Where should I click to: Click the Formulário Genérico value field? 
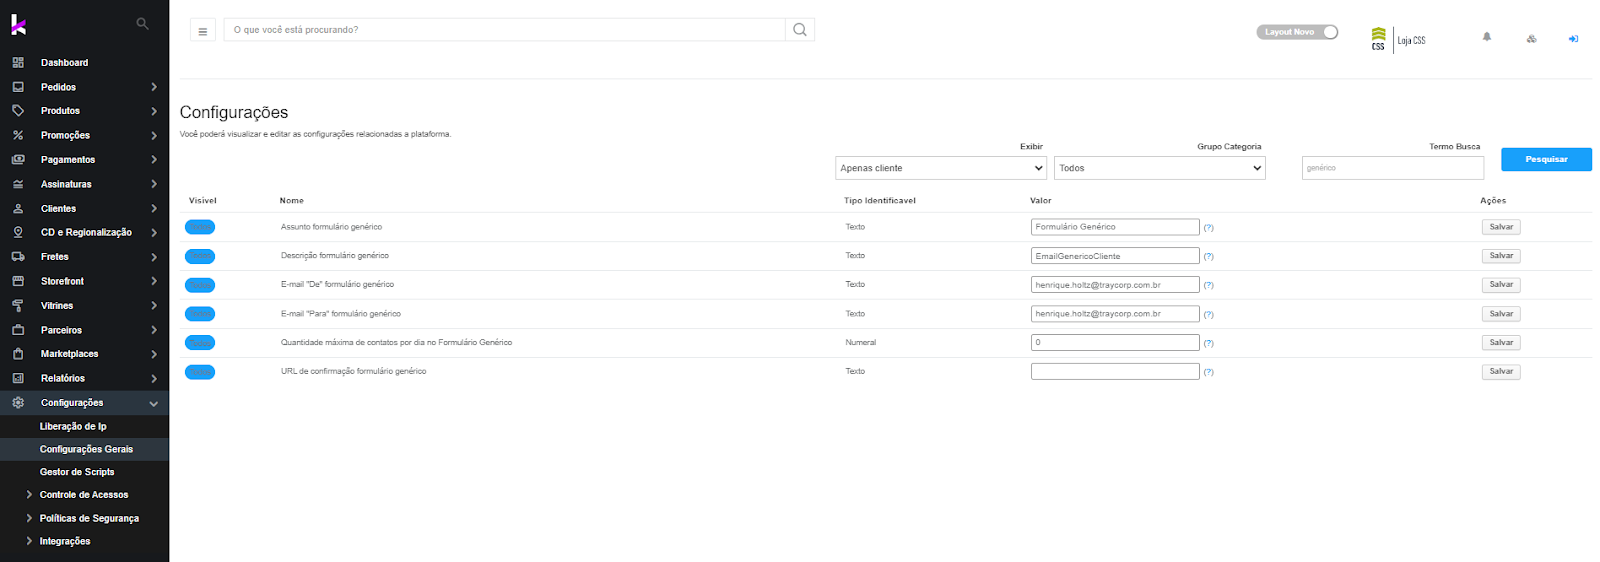pyautogui.click(x=1115, y=227)
